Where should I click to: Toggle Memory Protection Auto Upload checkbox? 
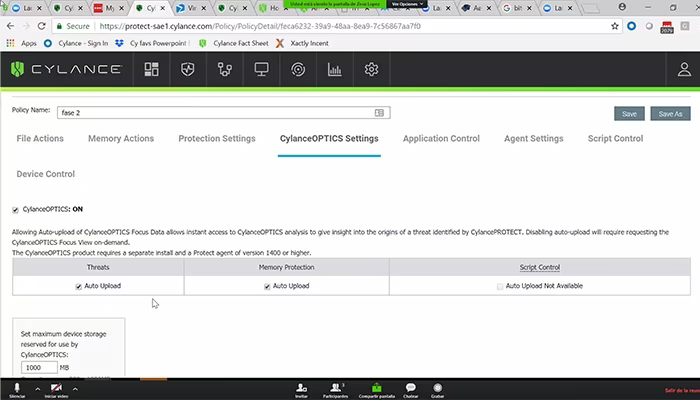[x=267, y=287]
